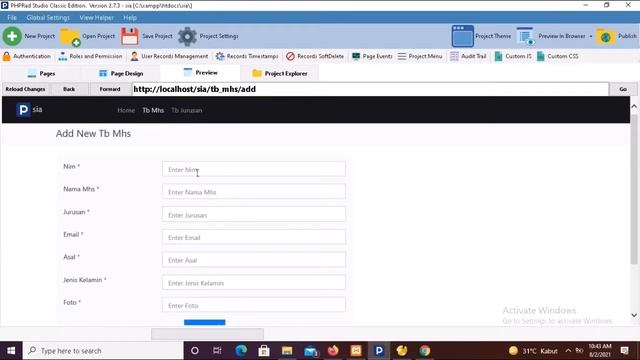Viewport: 640px width, 360px height.
Task: Open Records SoftDelete settings
Action: (315, 56)
